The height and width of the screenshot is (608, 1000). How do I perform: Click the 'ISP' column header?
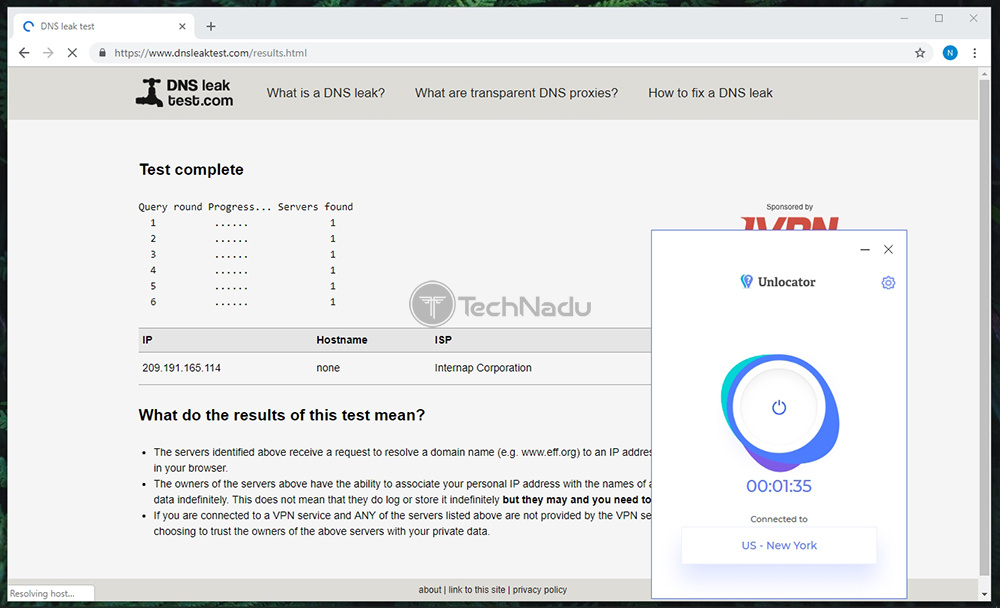coord(443,340)
